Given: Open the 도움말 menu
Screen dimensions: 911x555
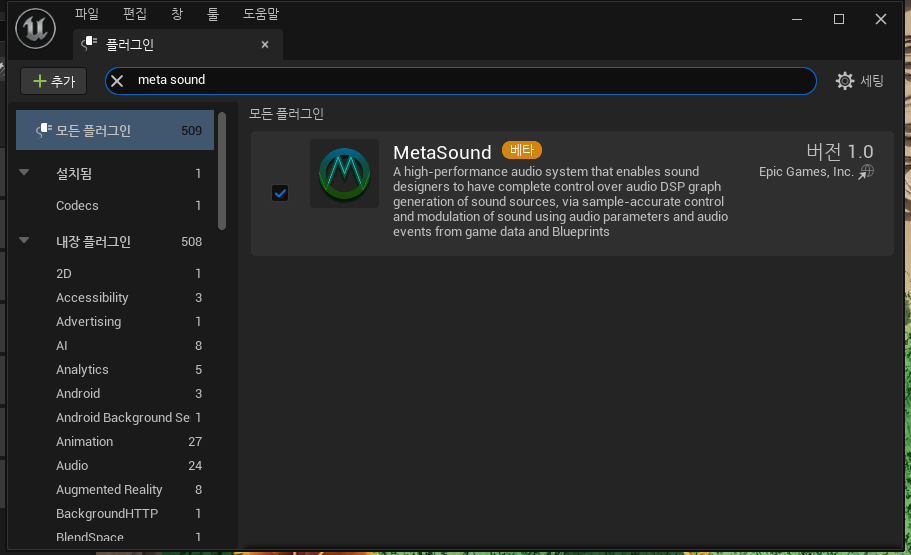Looking at the screenshot, I should click(x=261, y=14).
